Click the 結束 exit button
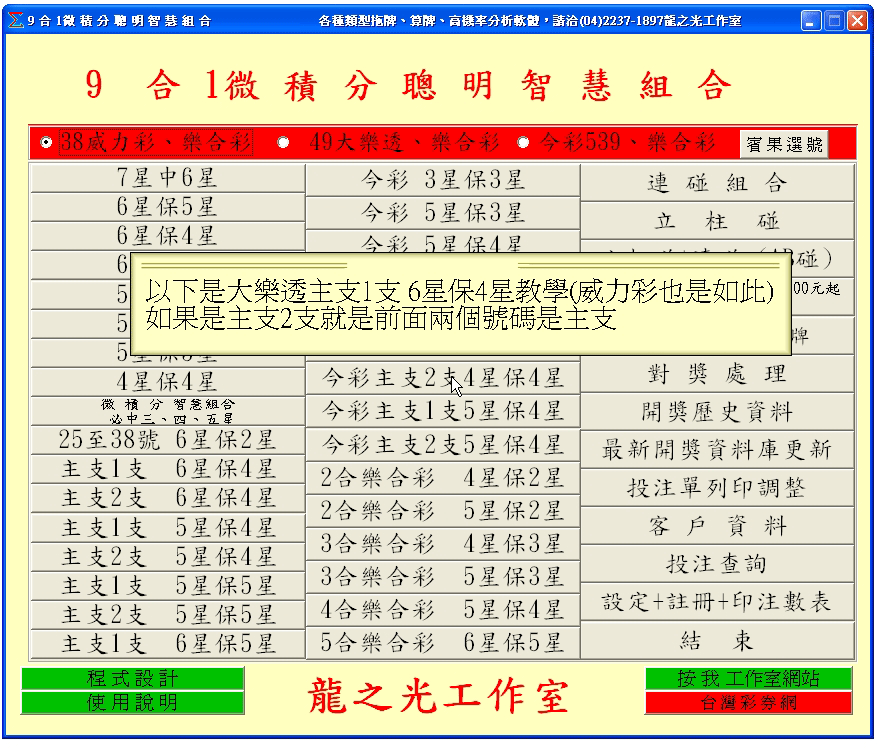 718,641
